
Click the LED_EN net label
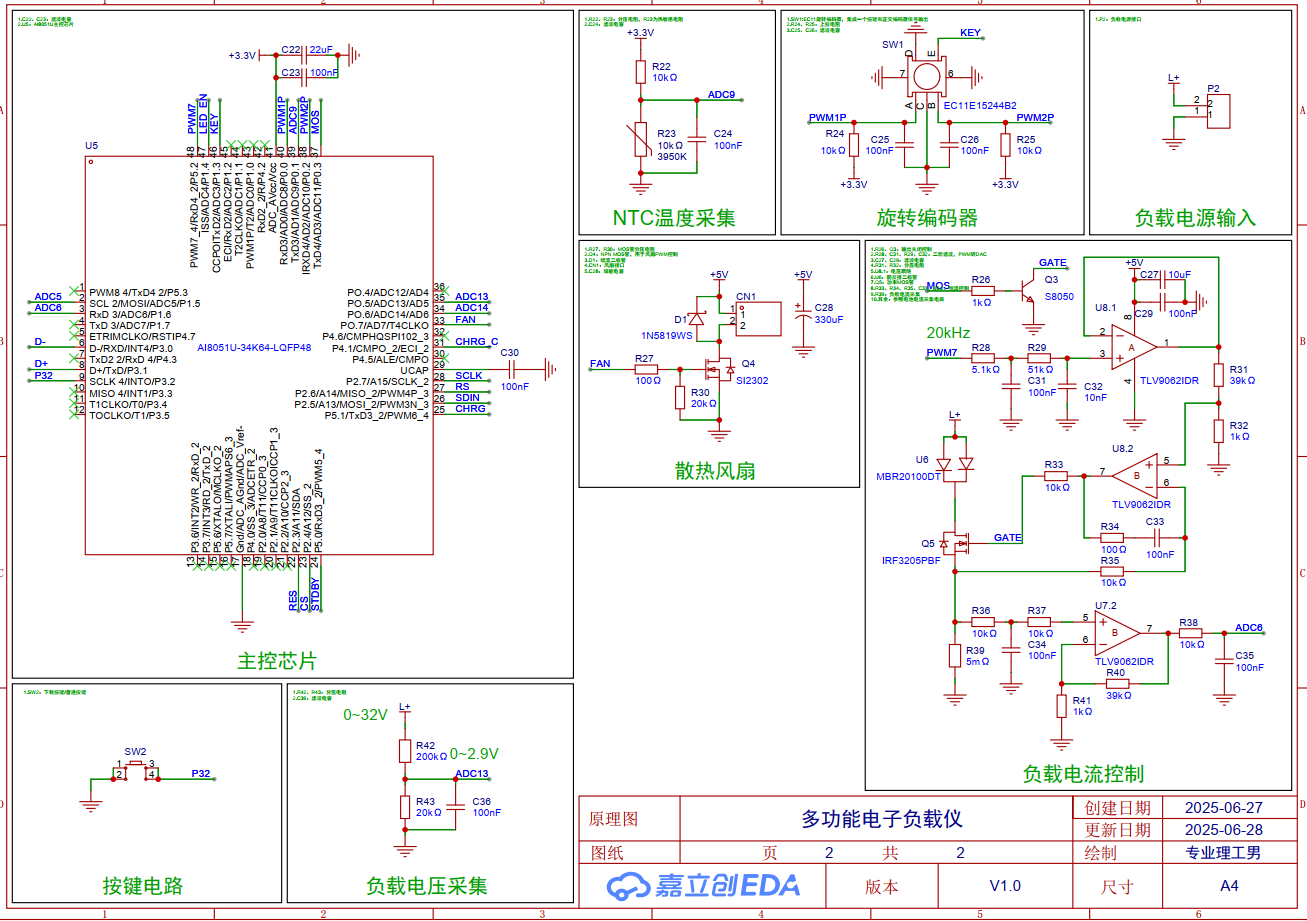(x=204, y=115)
